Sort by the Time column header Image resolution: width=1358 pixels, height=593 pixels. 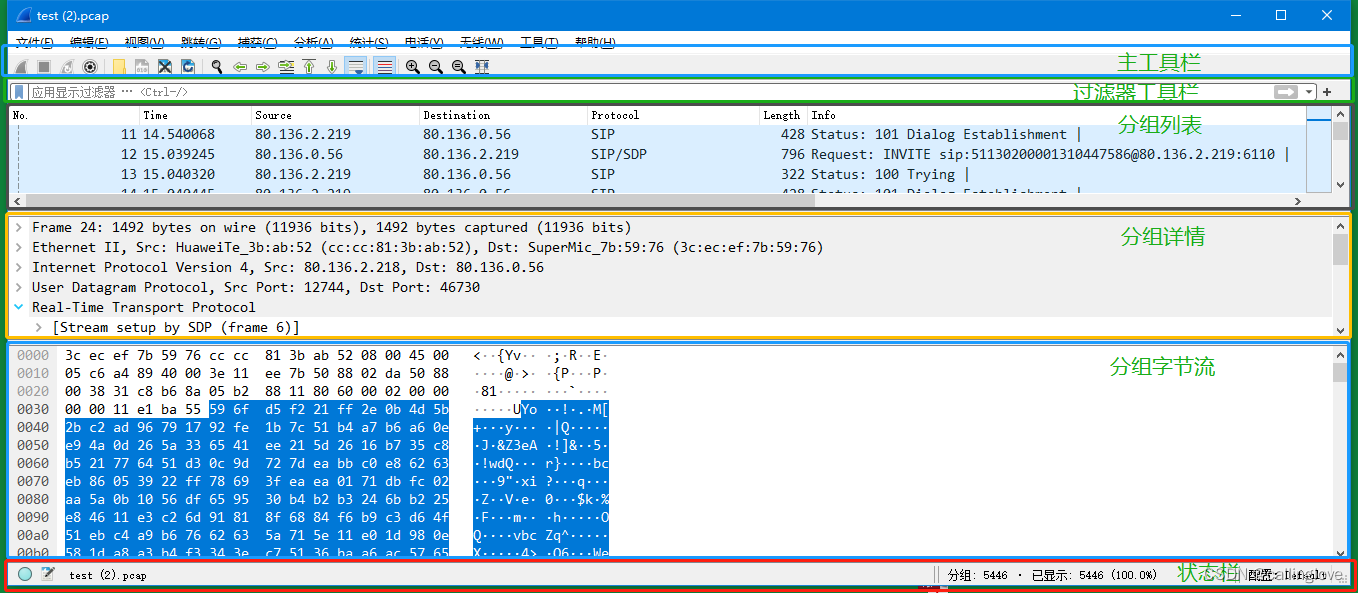[195, 115]
